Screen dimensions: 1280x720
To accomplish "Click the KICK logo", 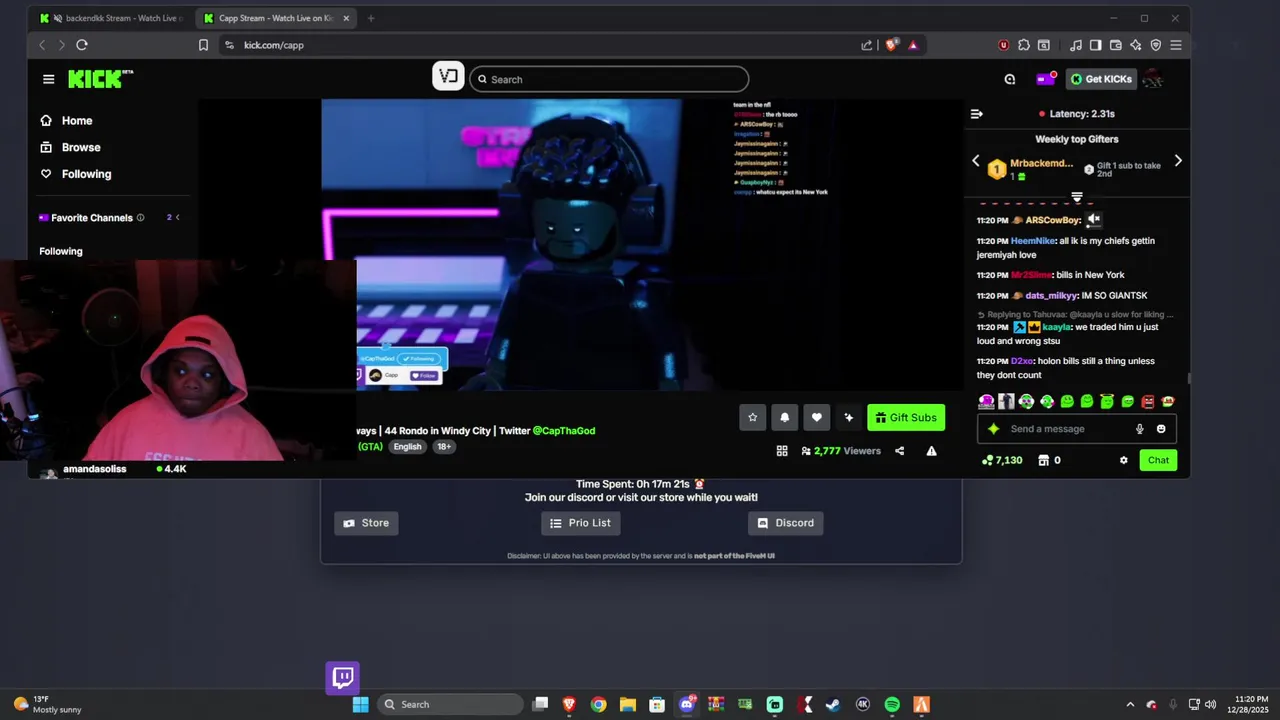I will coord(100,79).
